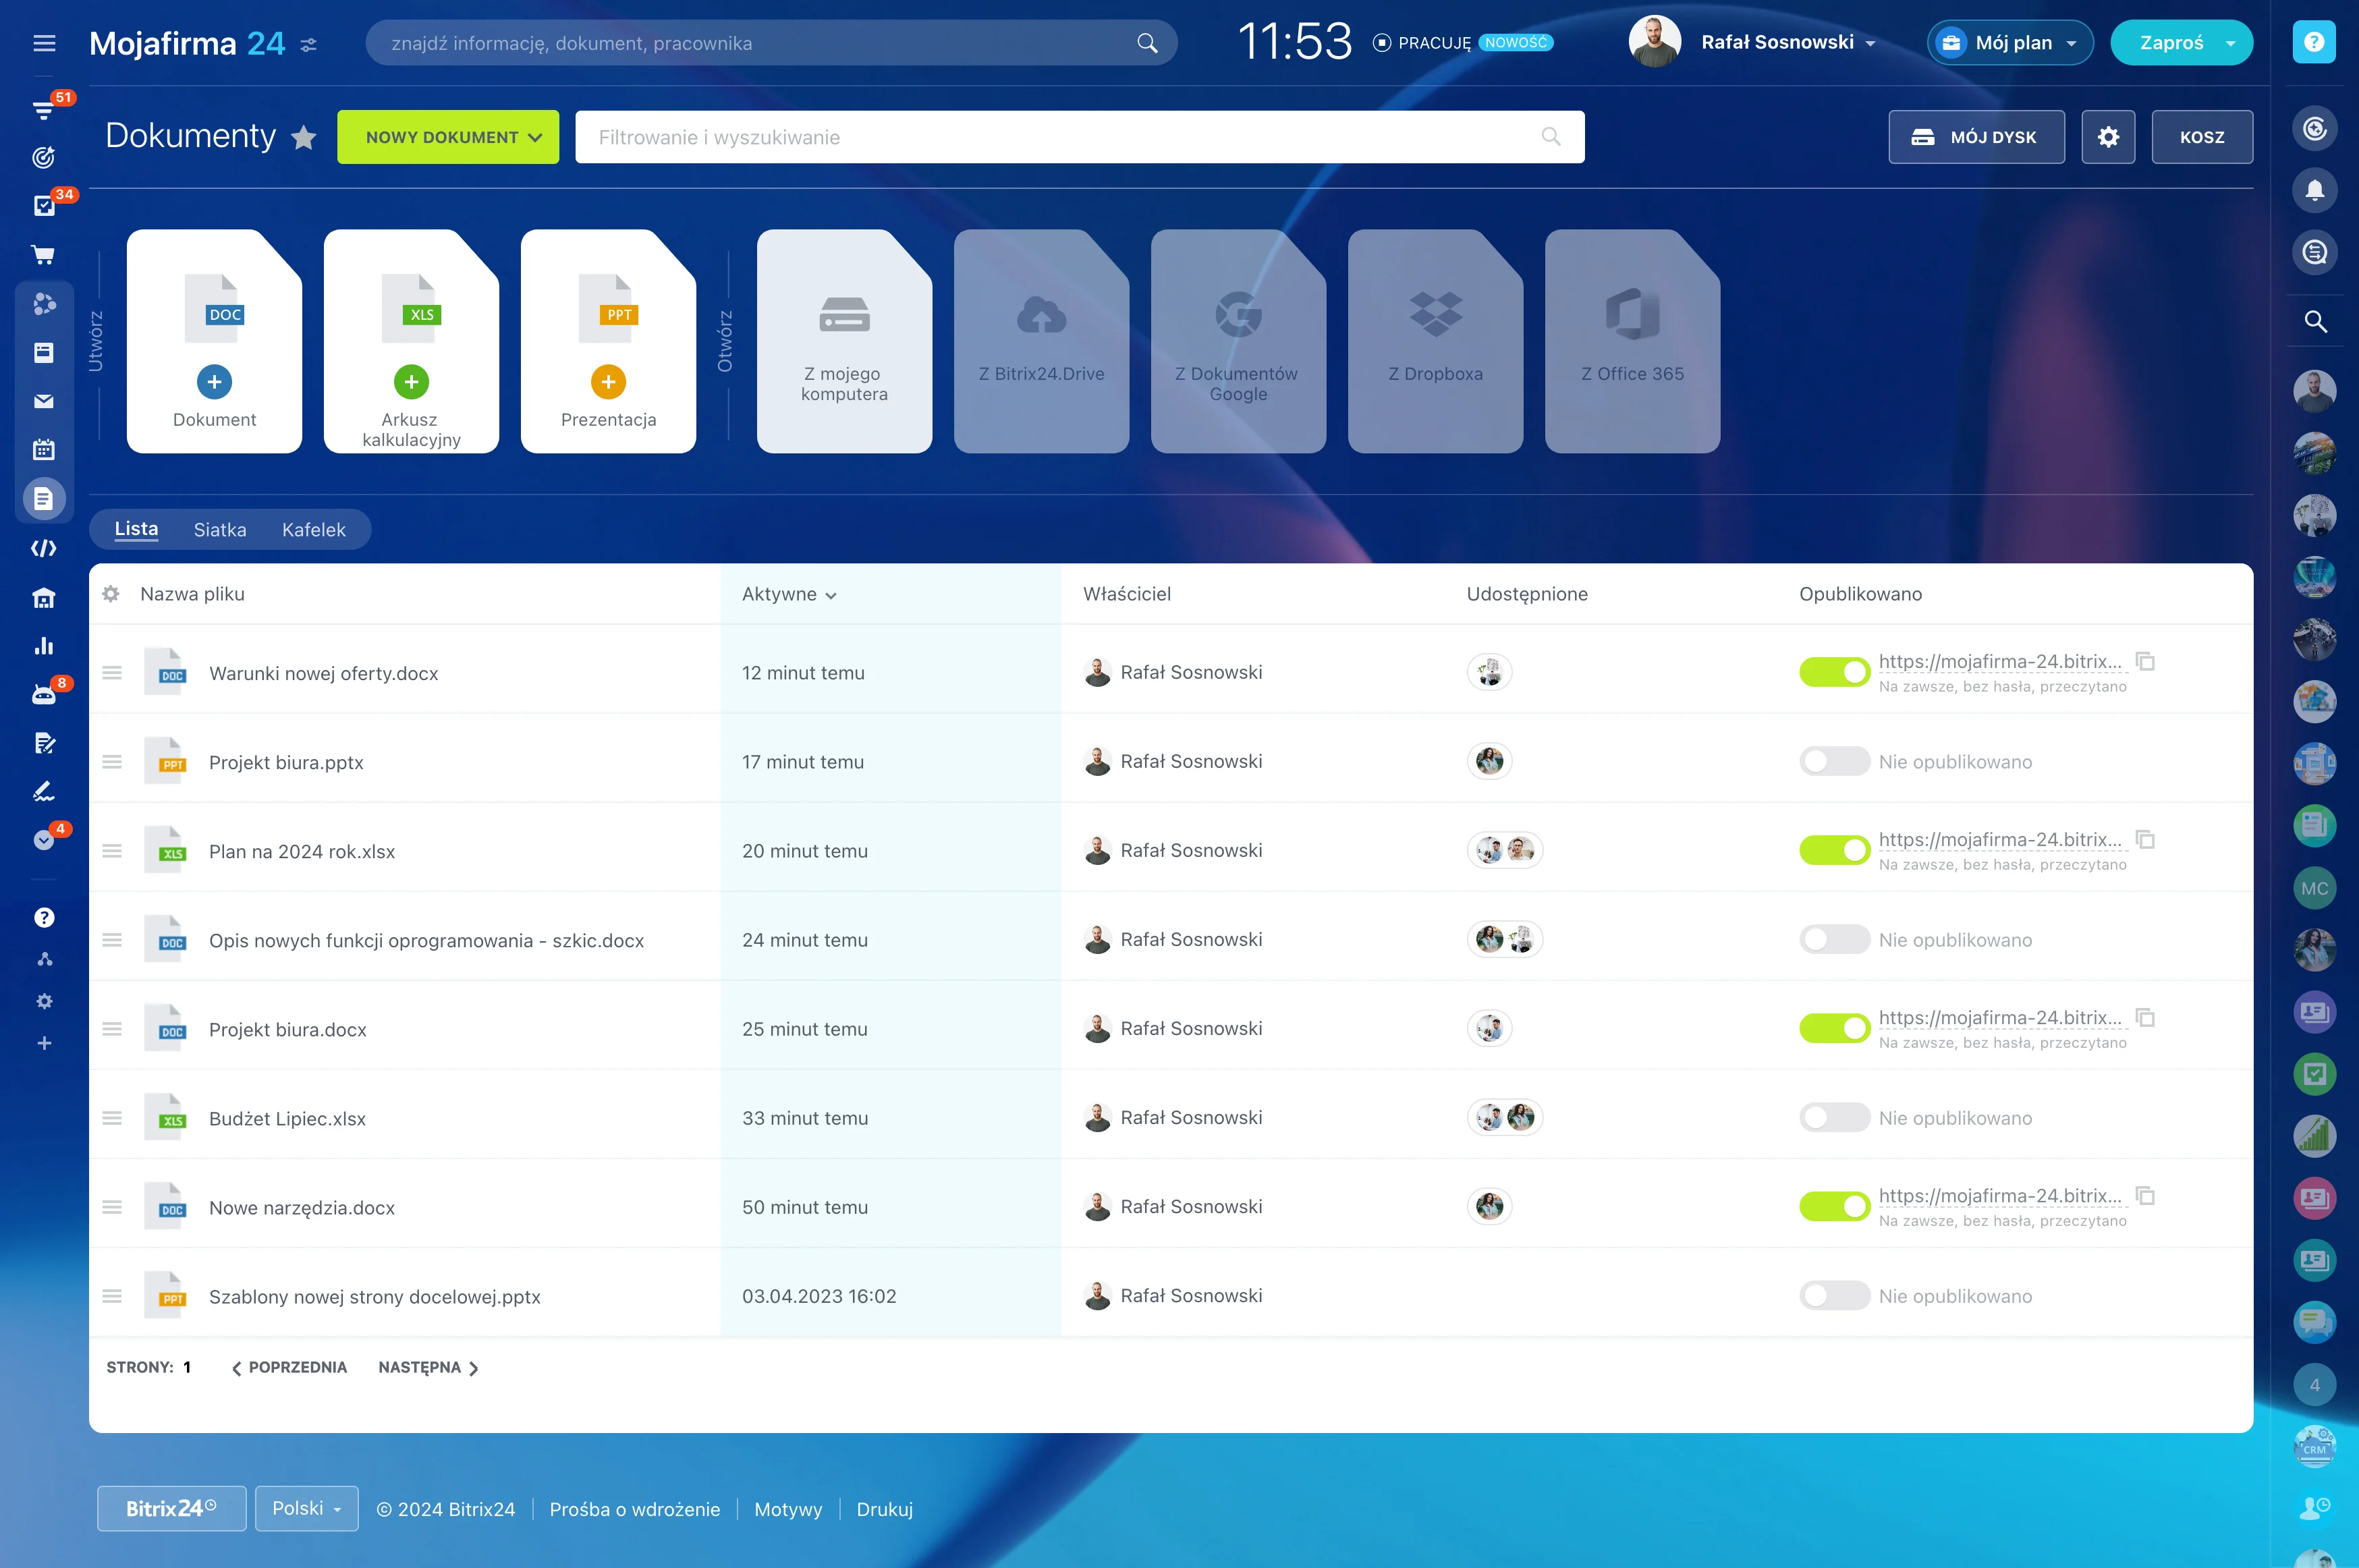Open CoPilot robot icon with badge 8
This screenshot has width=2359, height=1568.
click(x=44, y=693)
